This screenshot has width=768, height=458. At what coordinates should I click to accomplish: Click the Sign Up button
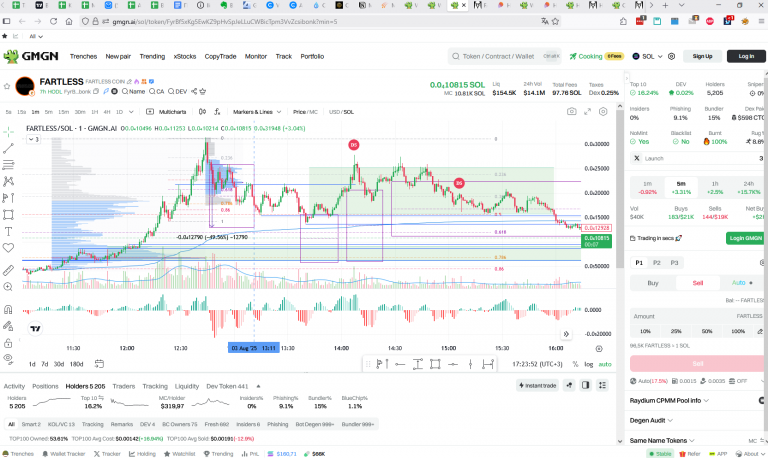pyautogui.click(x=702, y=56)
